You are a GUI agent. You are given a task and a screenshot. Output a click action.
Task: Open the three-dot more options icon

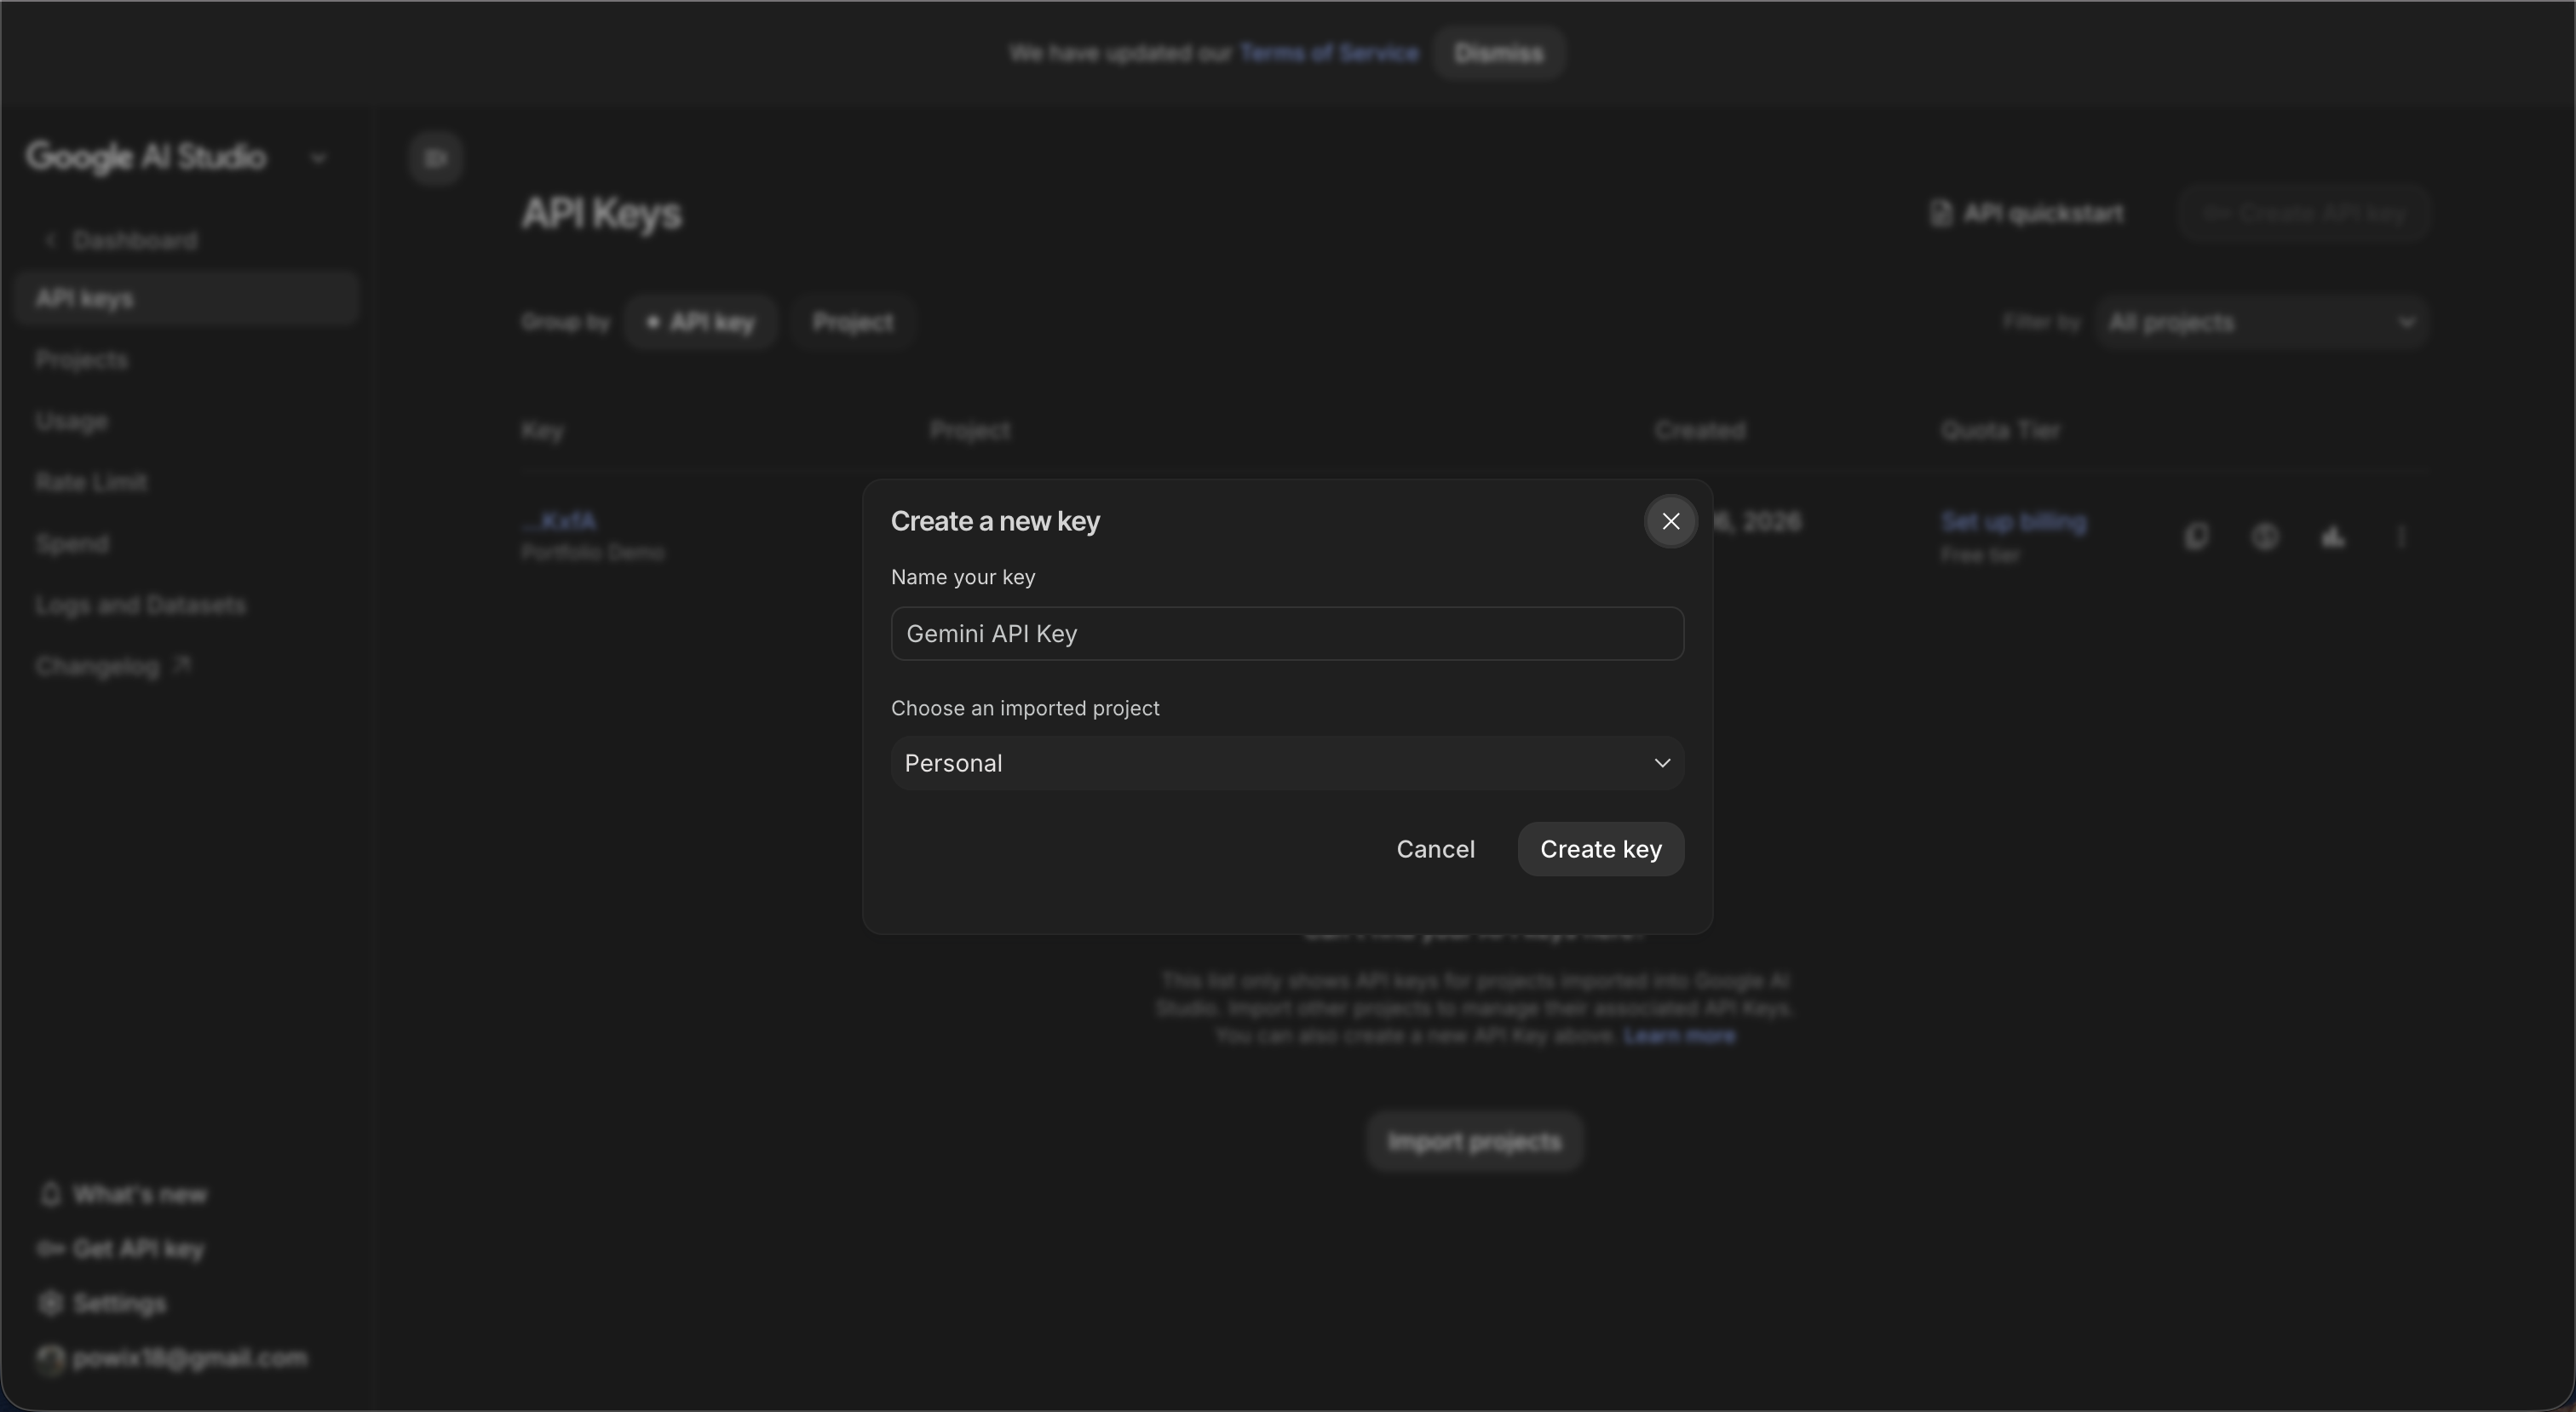click(x=2401, y=537)
